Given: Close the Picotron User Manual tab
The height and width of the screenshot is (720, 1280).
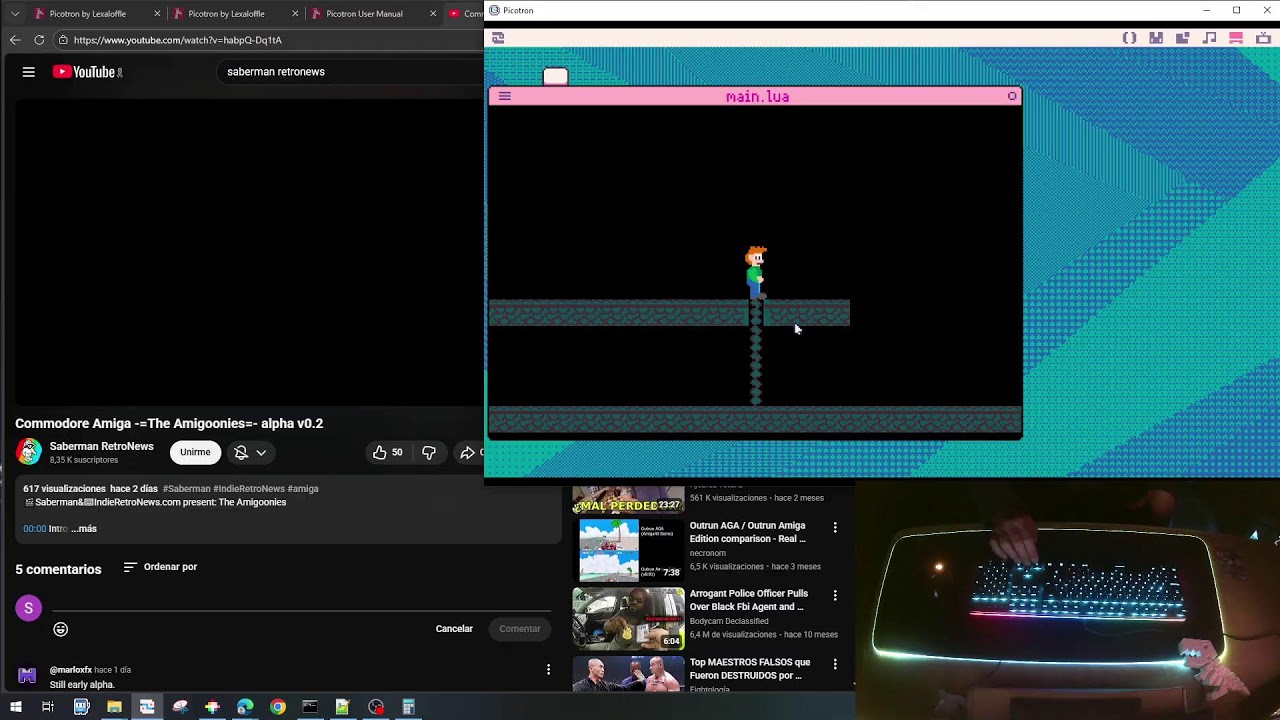Looking at the screenshot, I should click(433, 14).
